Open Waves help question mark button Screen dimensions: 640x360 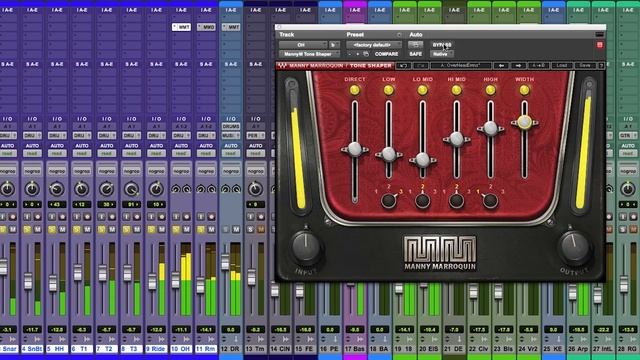601,66
